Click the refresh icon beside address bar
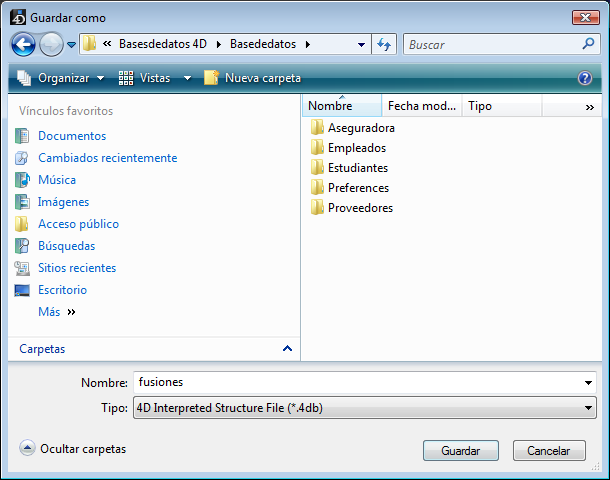Image resolution: width=610 pixels, height=480 pixels. tap(384, 44)
